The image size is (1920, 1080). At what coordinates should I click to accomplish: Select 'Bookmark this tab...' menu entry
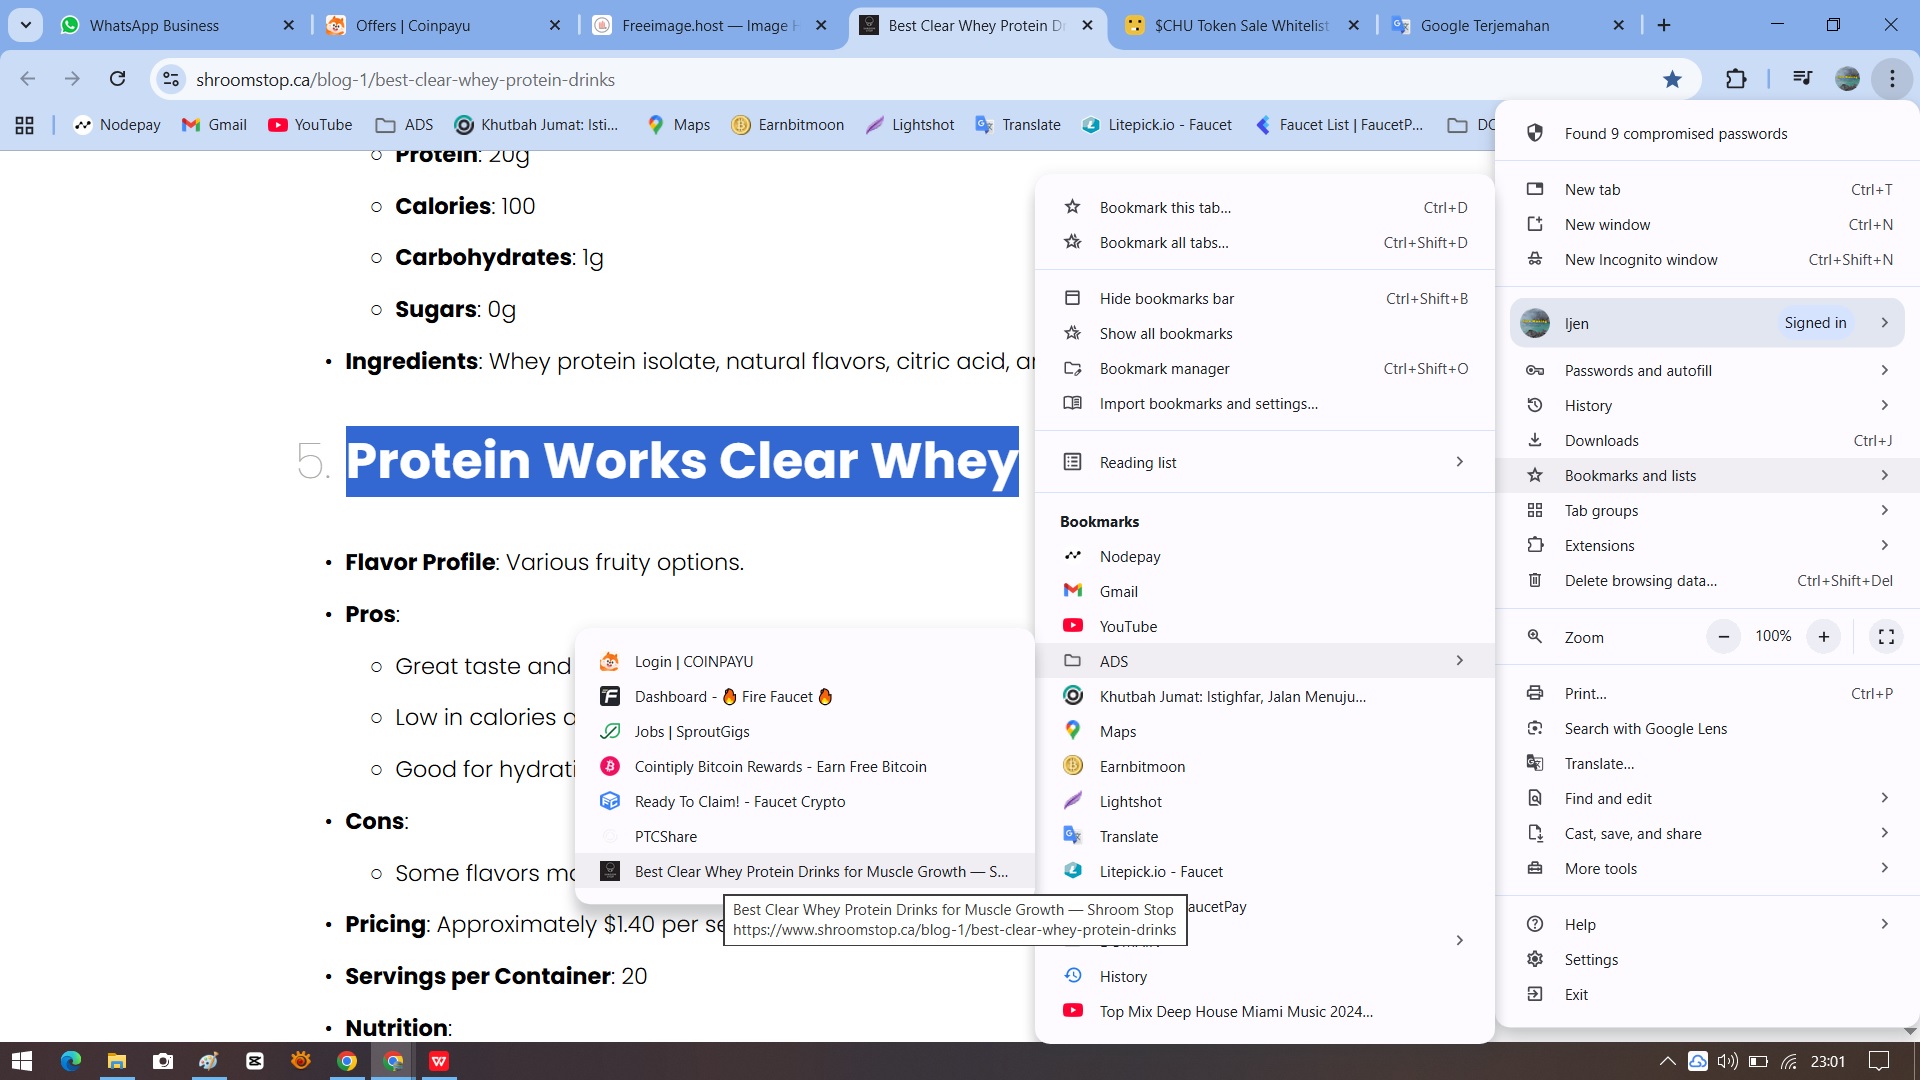click(x=1265, y=207)
